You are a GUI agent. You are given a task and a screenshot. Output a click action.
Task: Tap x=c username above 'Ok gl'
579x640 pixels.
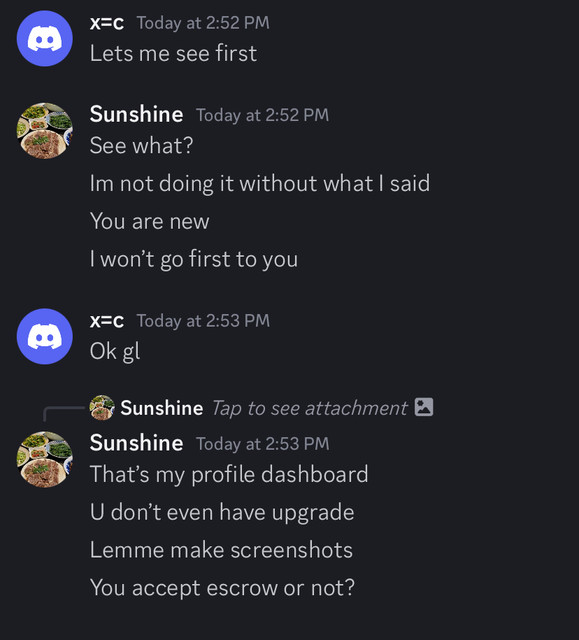[106, 320]
